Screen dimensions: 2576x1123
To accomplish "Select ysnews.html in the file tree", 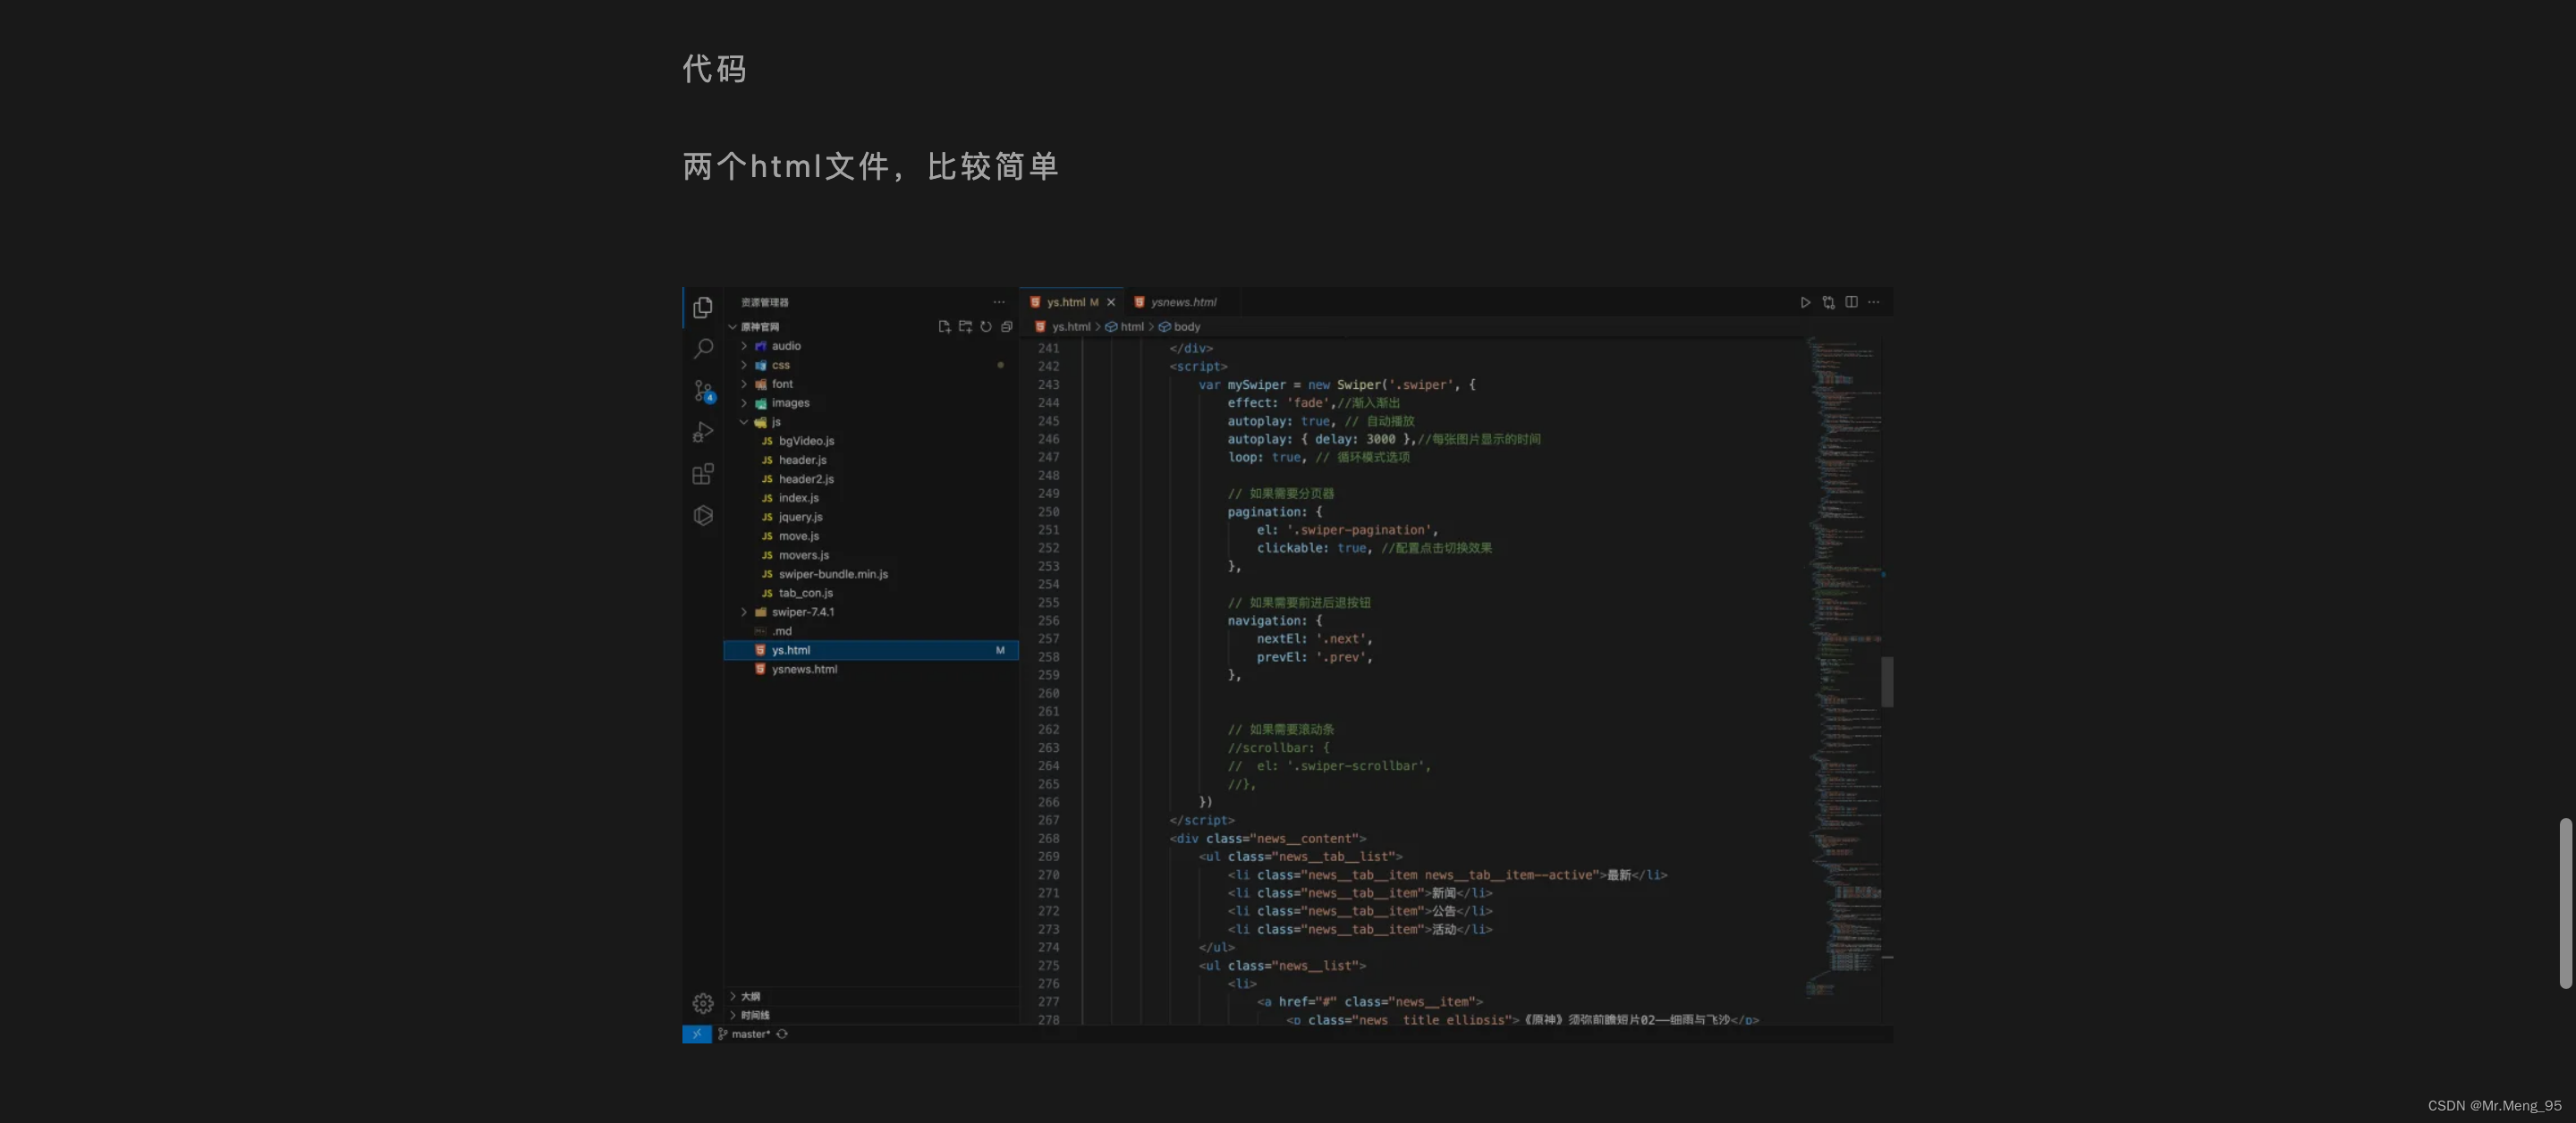I will coord(871,669).
